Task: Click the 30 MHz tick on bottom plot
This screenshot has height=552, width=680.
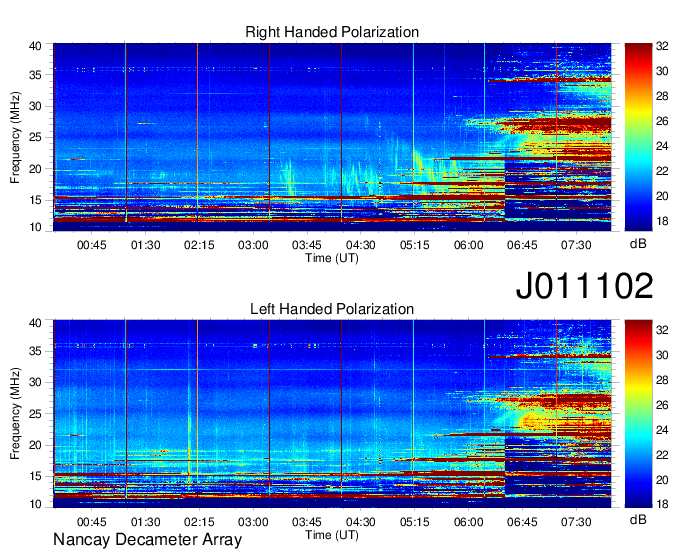Action: [x=35, y=382]
